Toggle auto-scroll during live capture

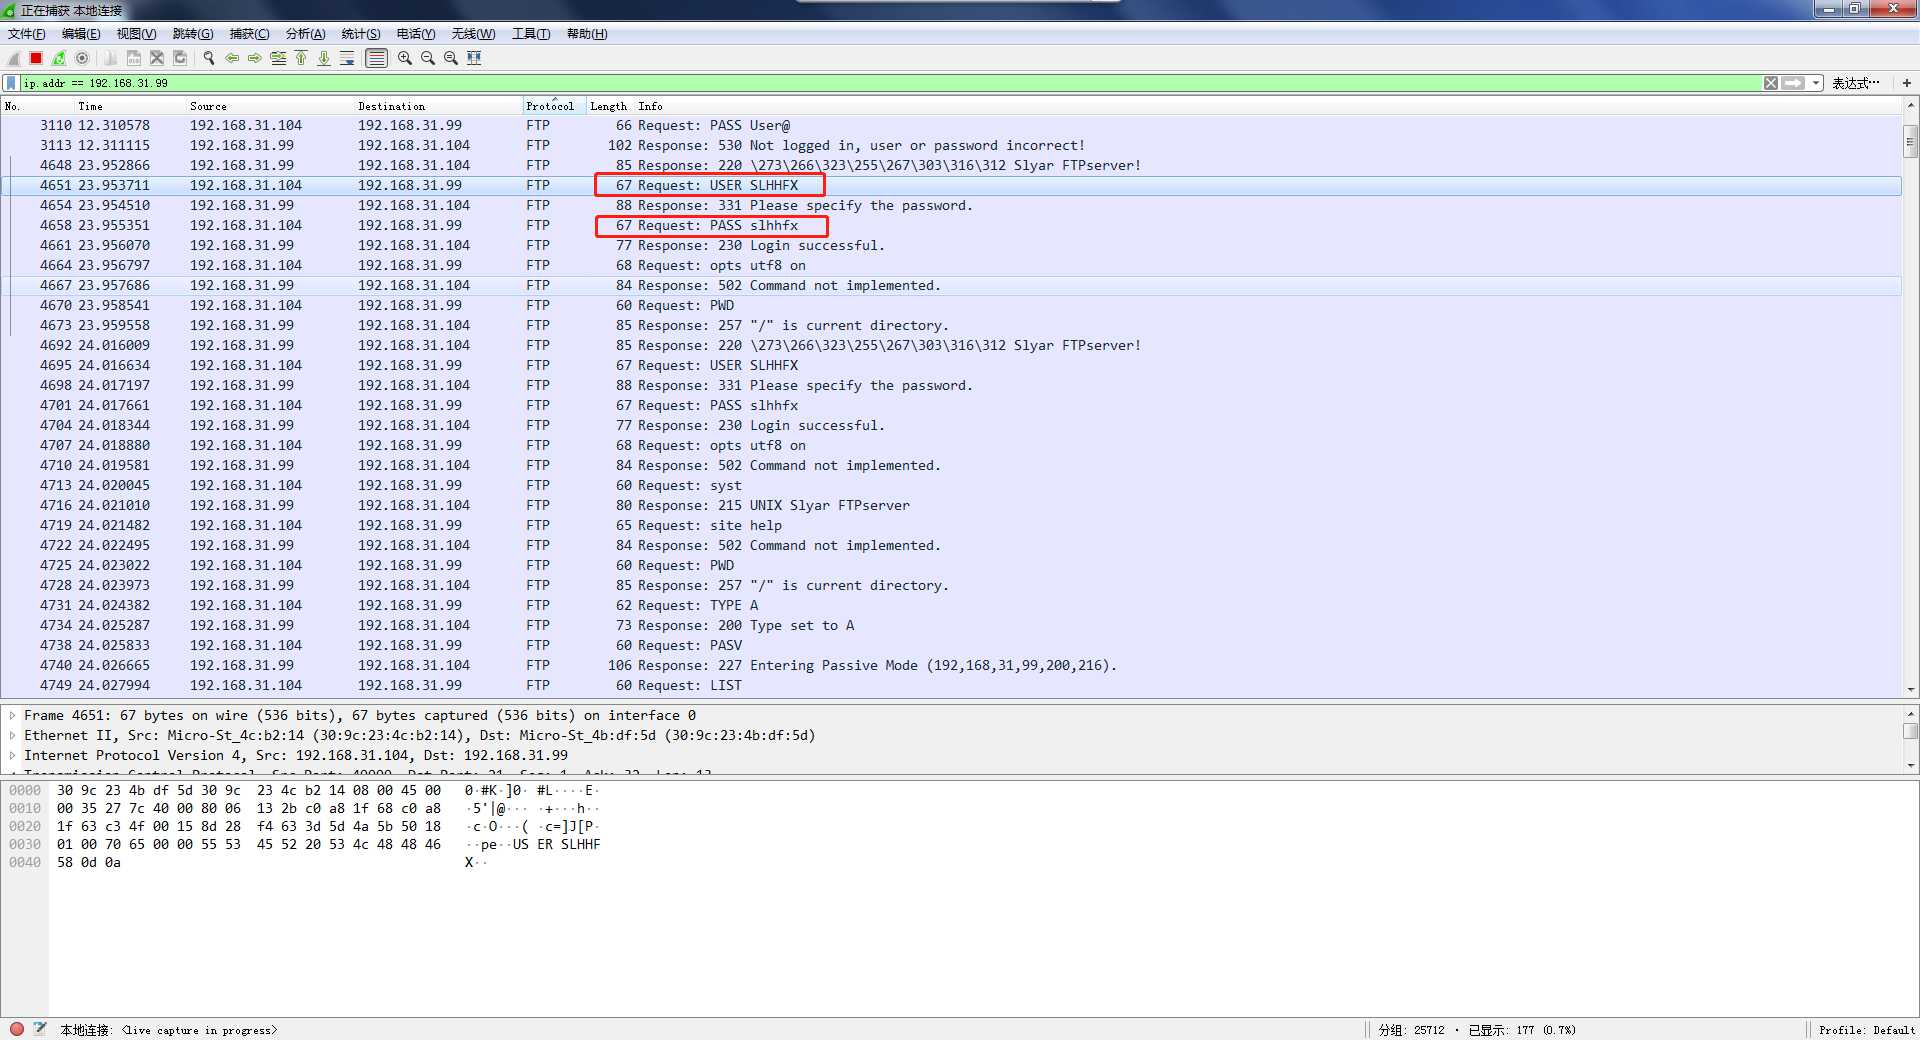coord(347,58)
